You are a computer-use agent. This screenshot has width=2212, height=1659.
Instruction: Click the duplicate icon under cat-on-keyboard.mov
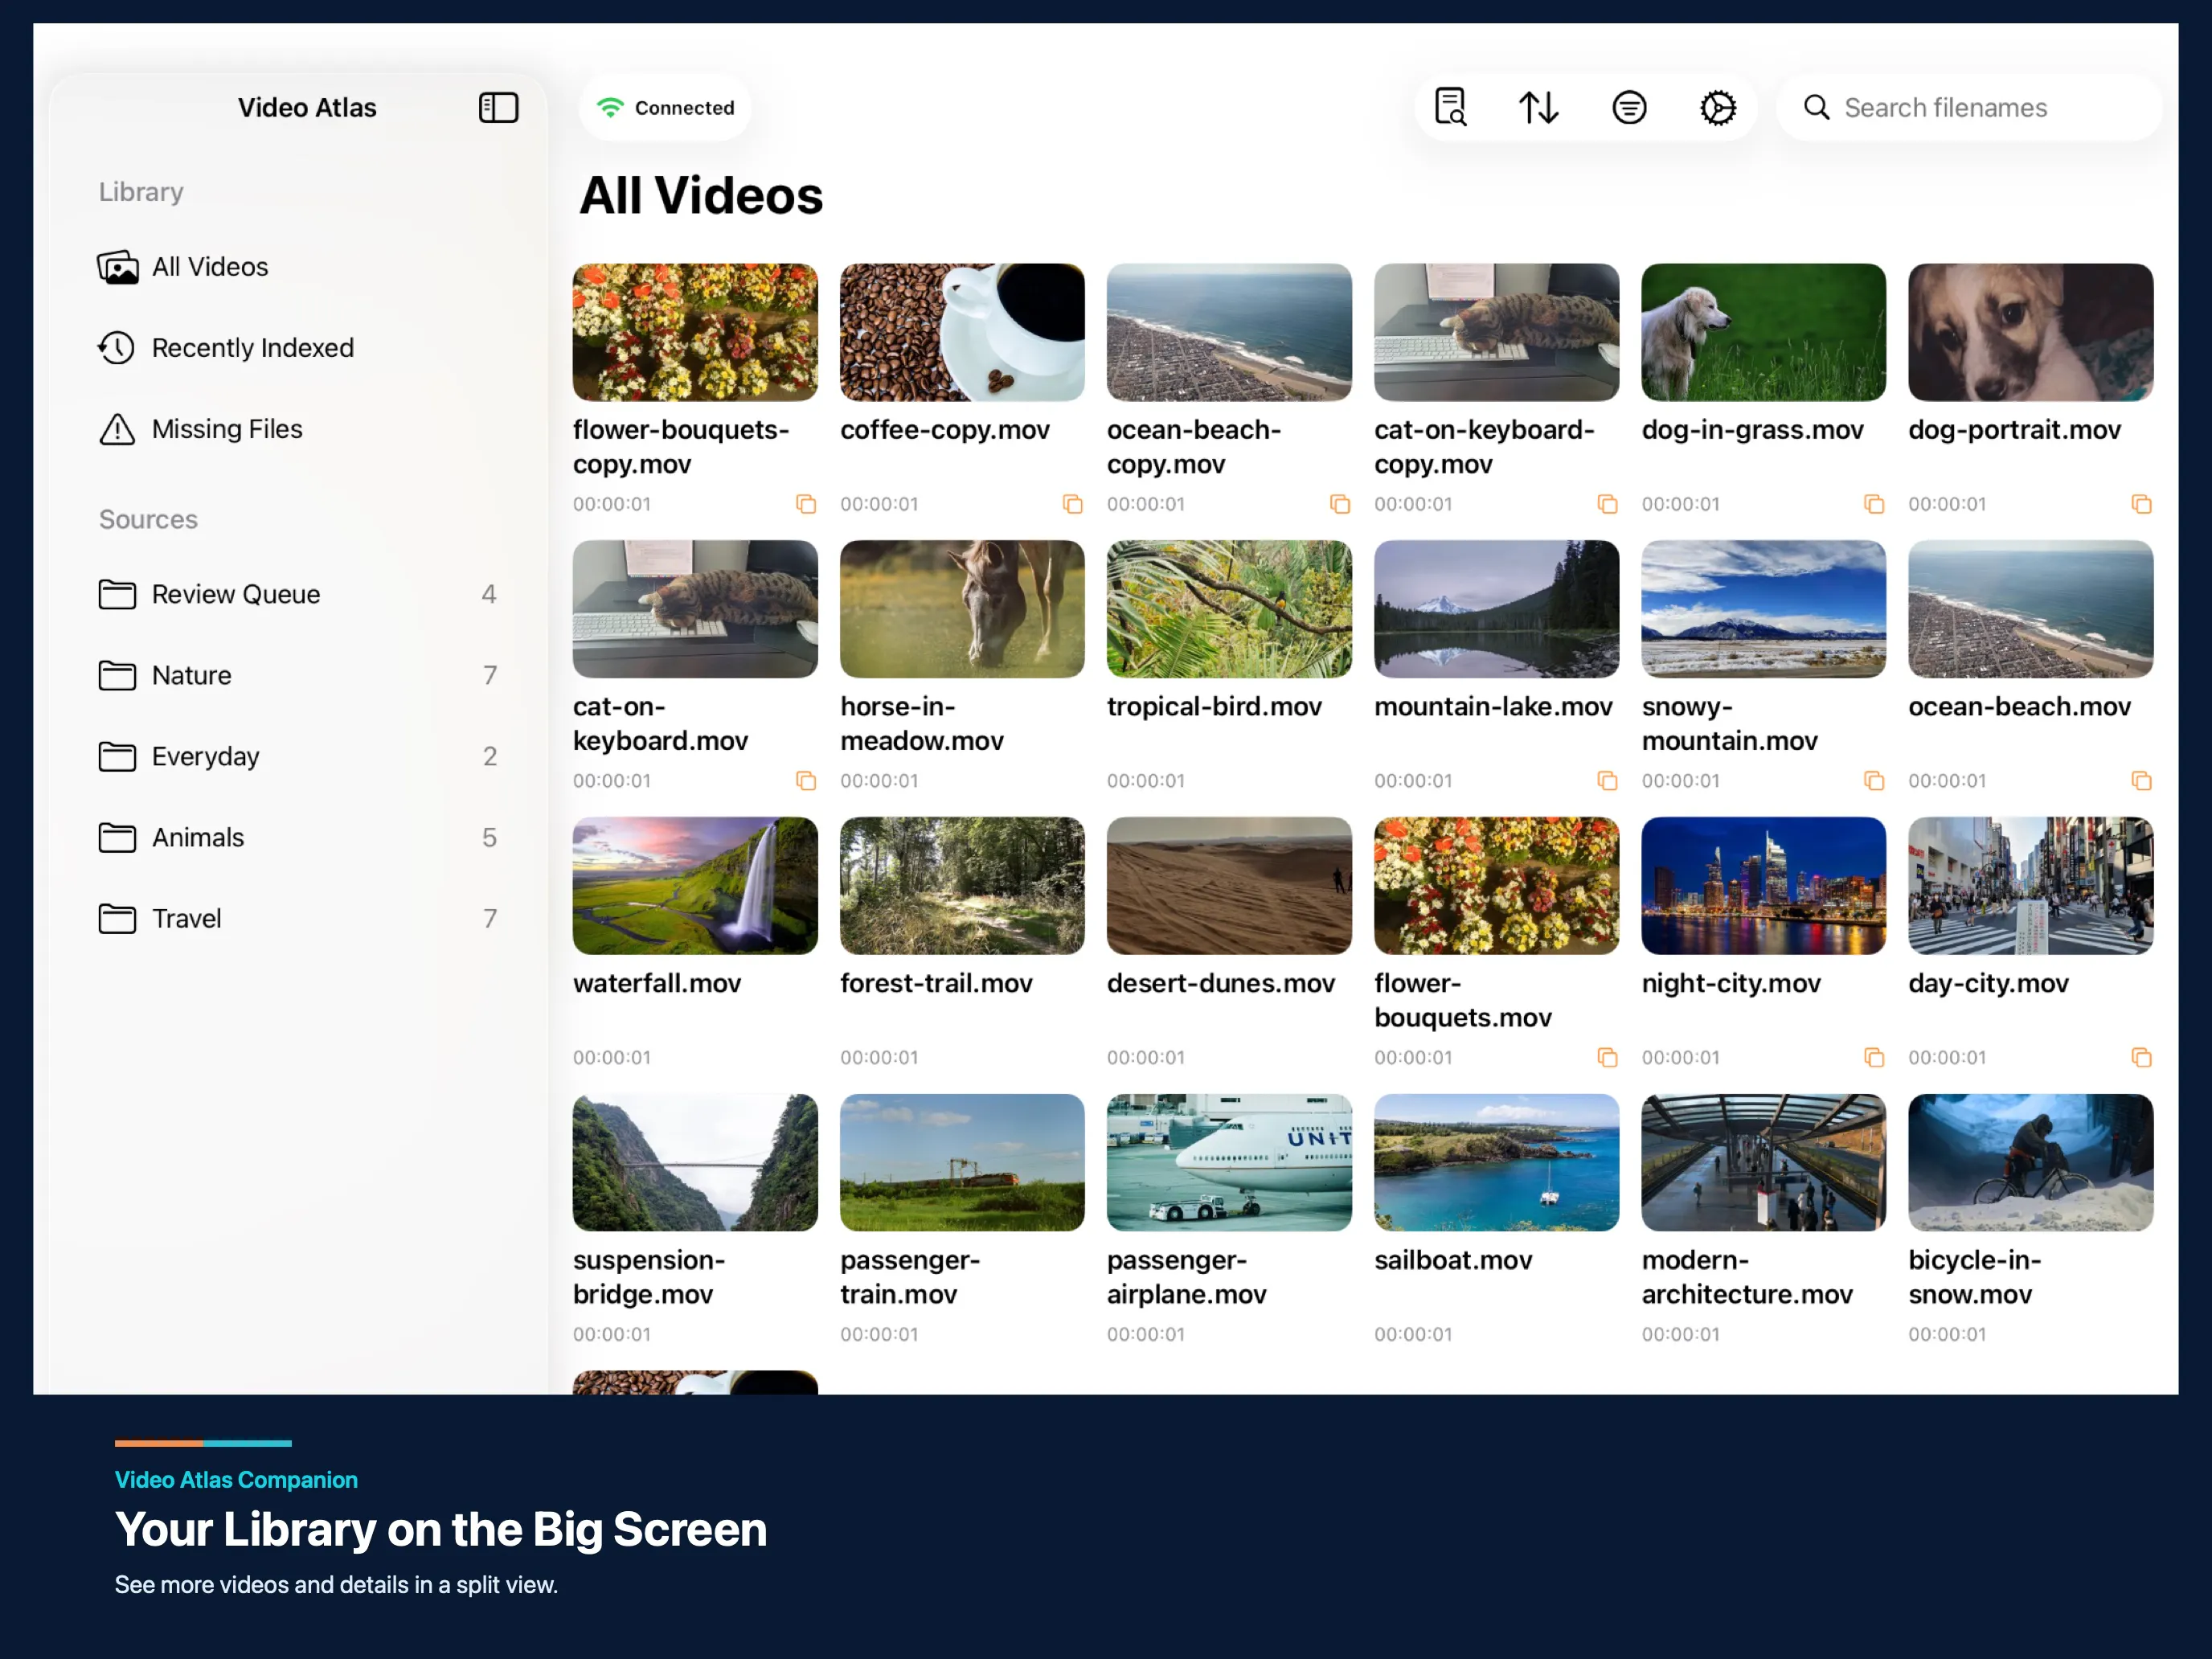point(806,781)
